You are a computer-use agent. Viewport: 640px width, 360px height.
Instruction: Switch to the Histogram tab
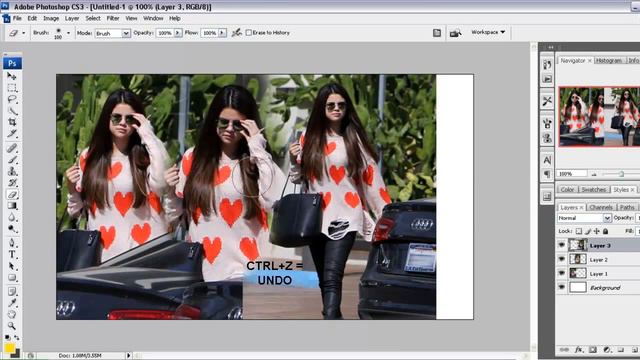[609, 60]
